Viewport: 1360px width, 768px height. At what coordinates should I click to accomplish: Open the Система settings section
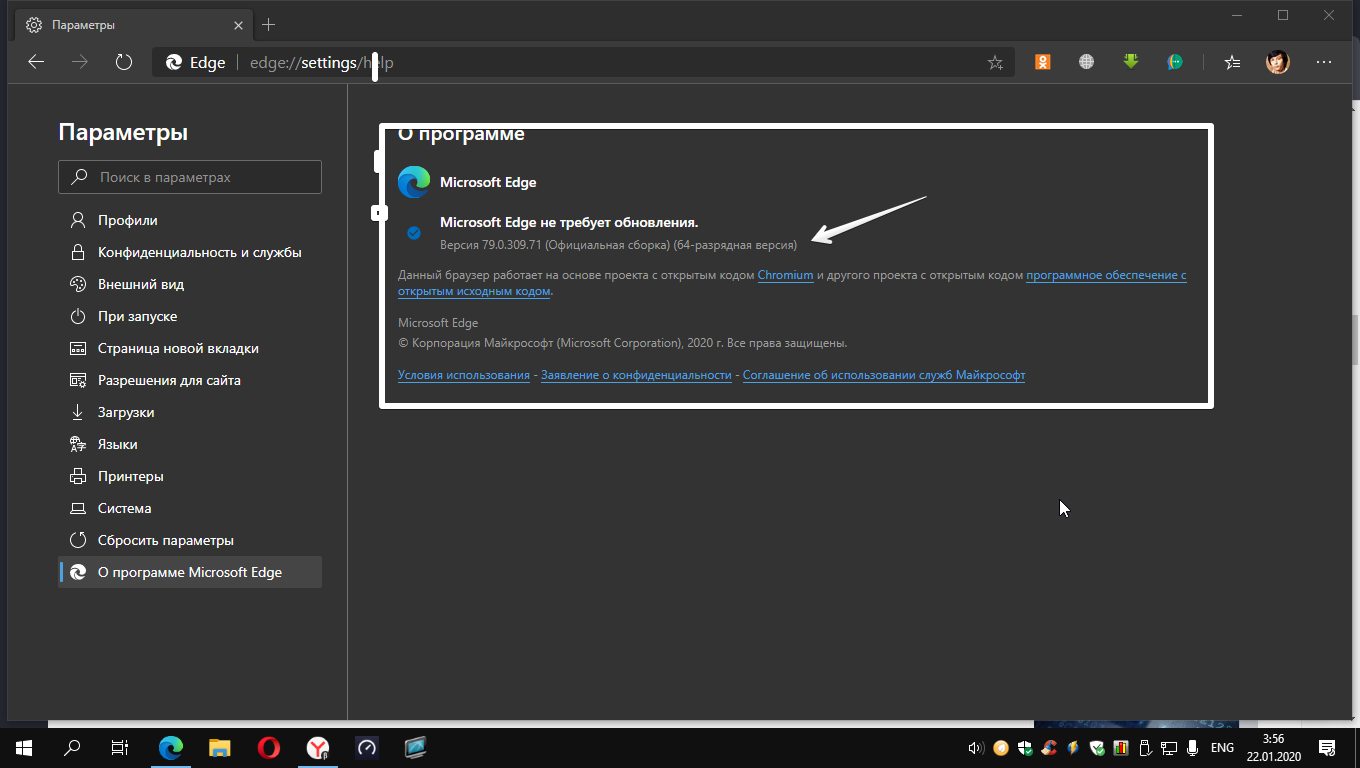pyautogui.click(x=190, y=508)
